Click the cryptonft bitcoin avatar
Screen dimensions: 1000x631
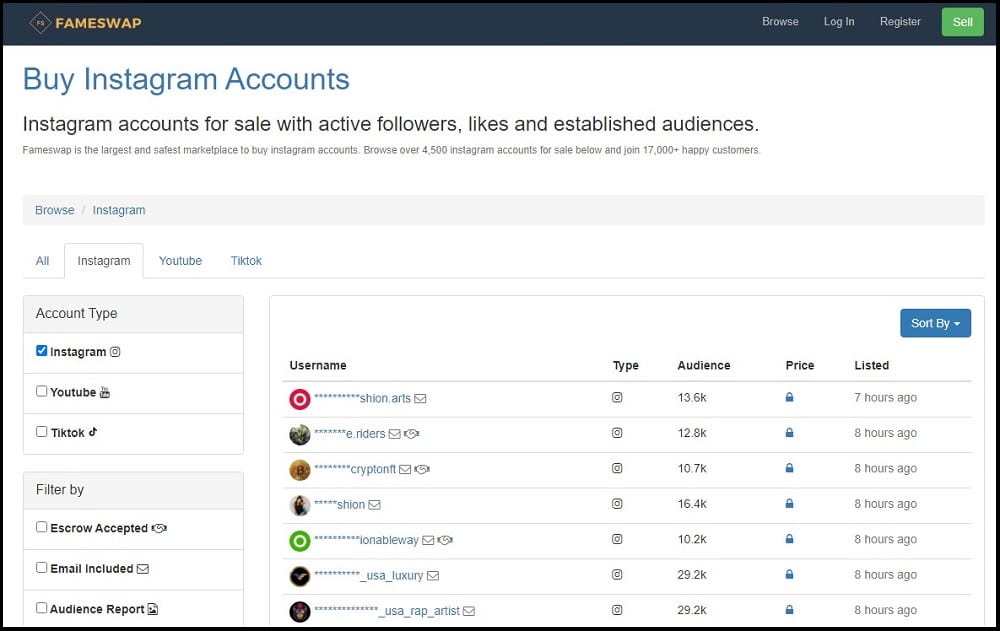(300, 470)
